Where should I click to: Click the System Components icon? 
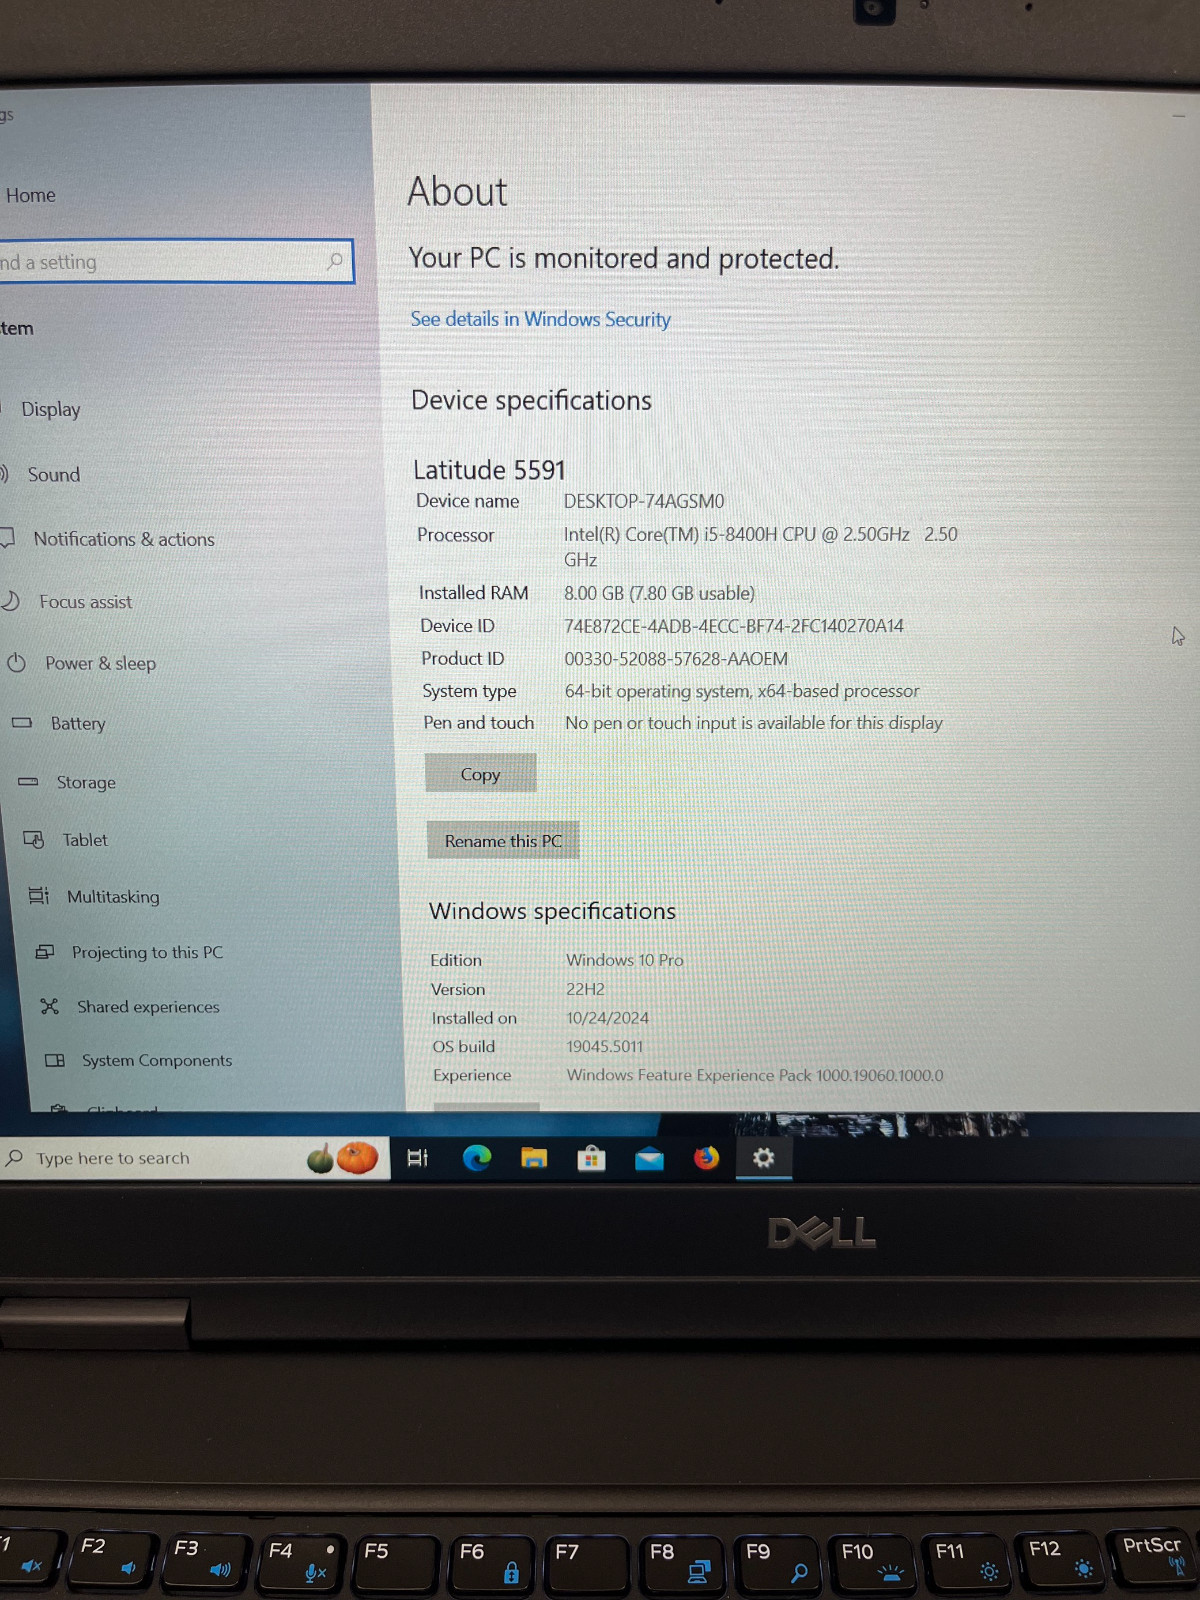55,1060
